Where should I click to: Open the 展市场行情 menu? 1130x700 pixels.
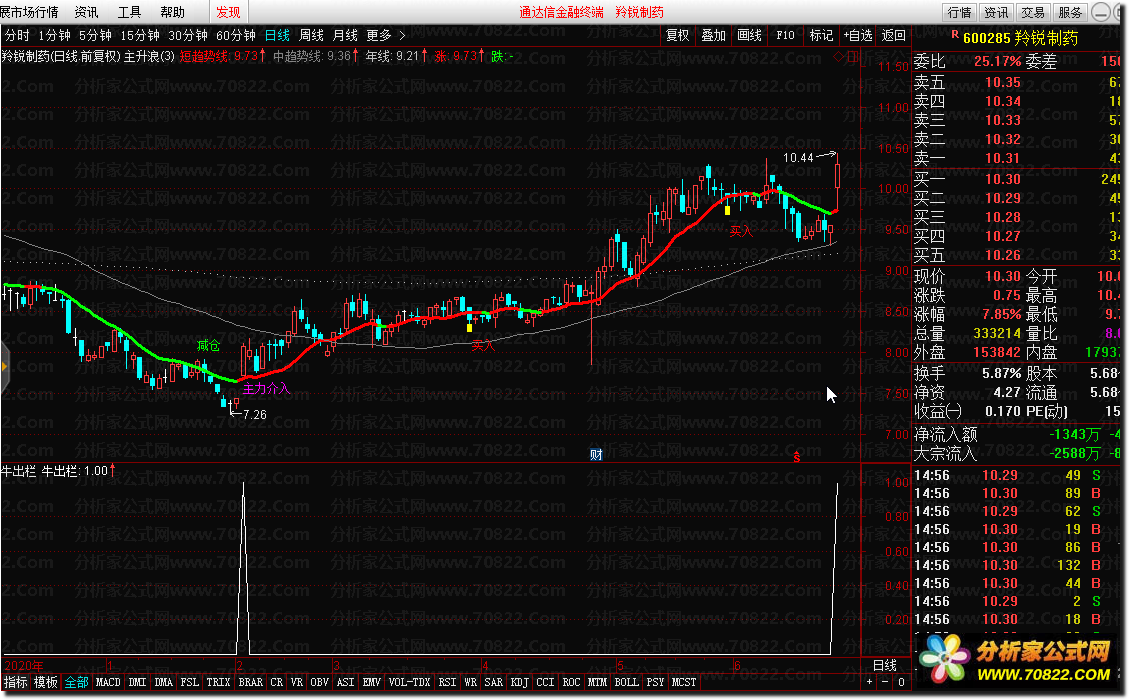pos(30,12)
